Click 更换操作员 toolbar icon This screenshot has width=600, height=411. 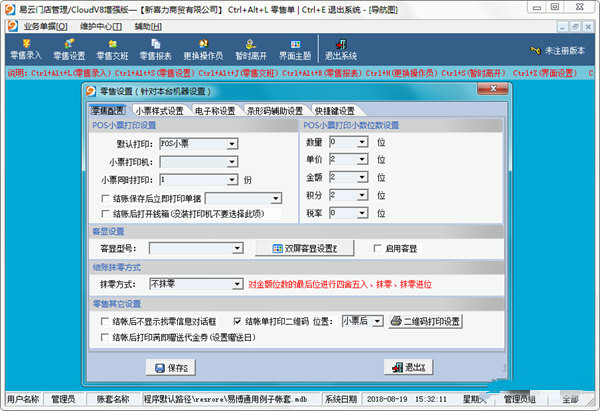[x=203, y=50]
